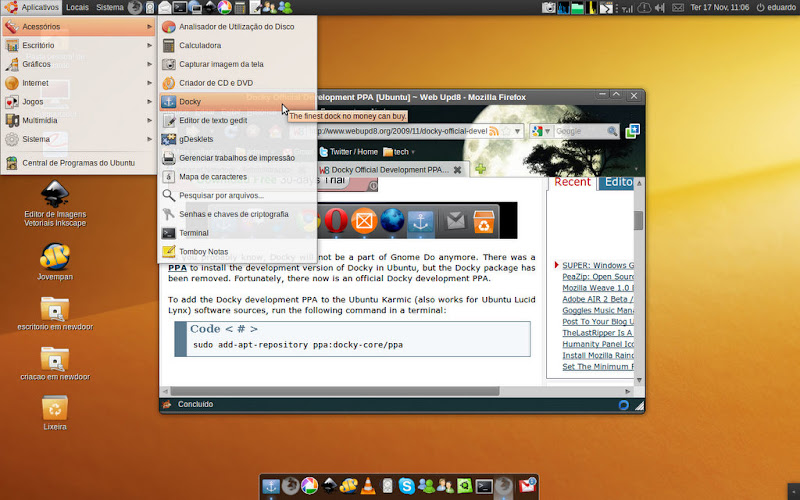
Task: Click the search magnifier button in Firefox
Action: tap(612, 131)
